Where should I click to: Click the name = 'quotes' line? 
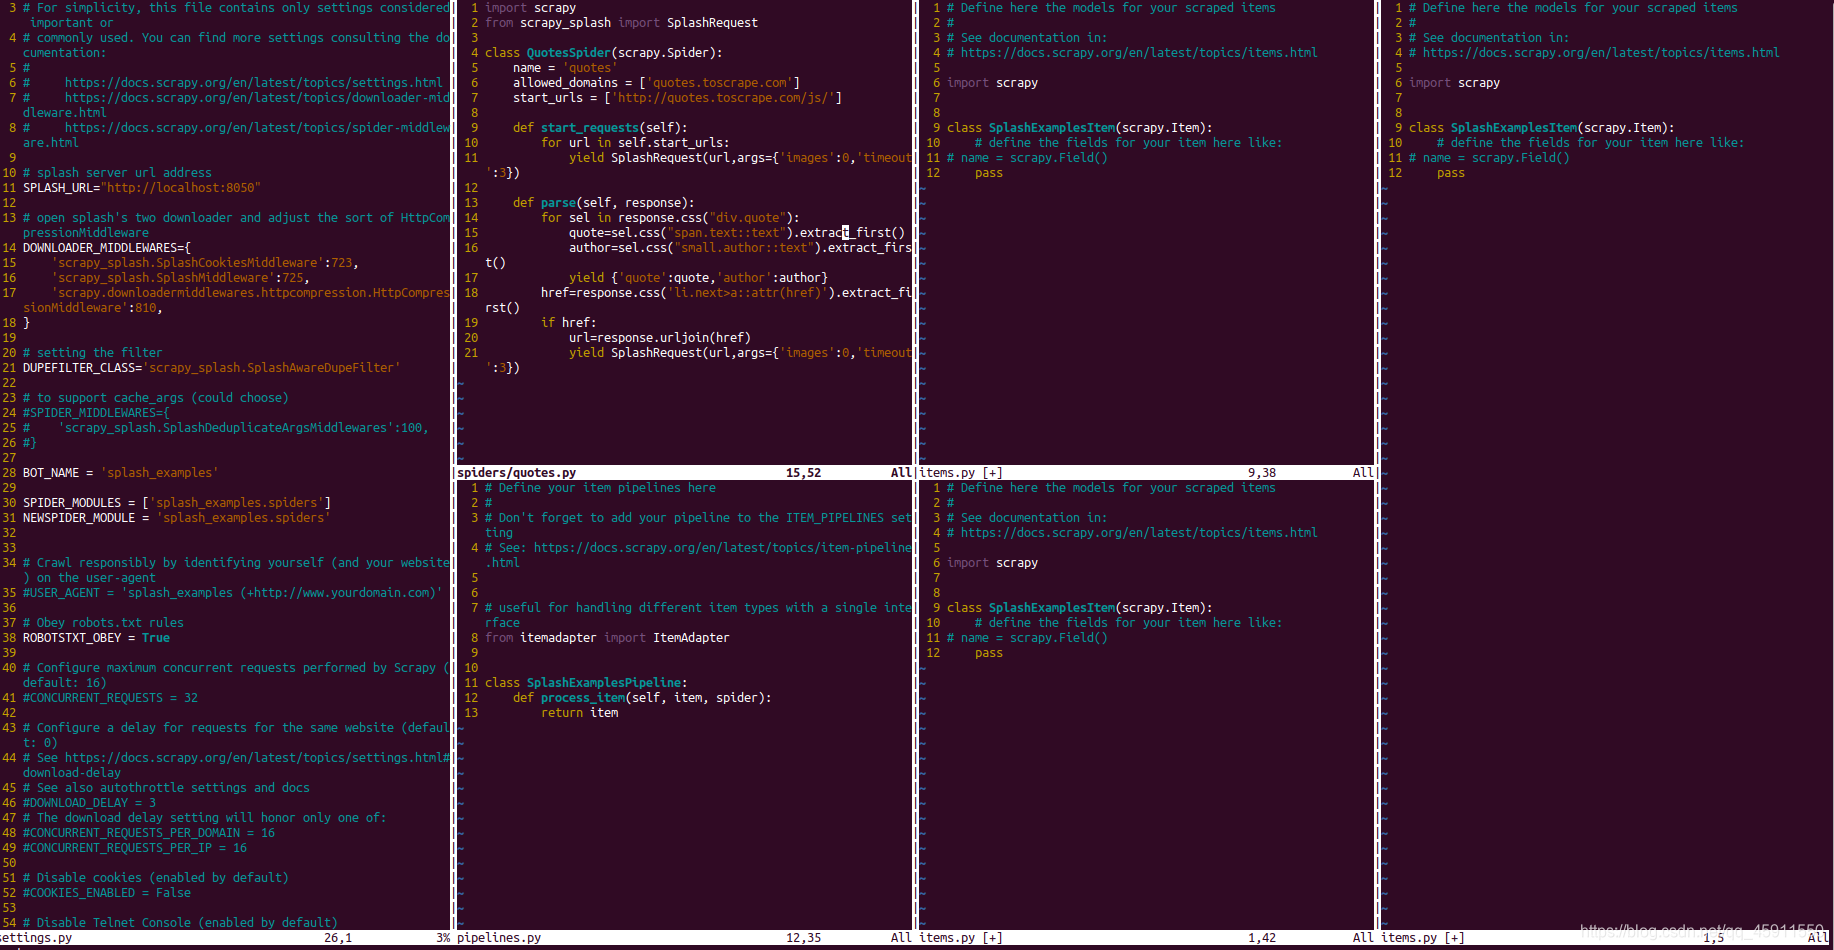pos(565,68)
